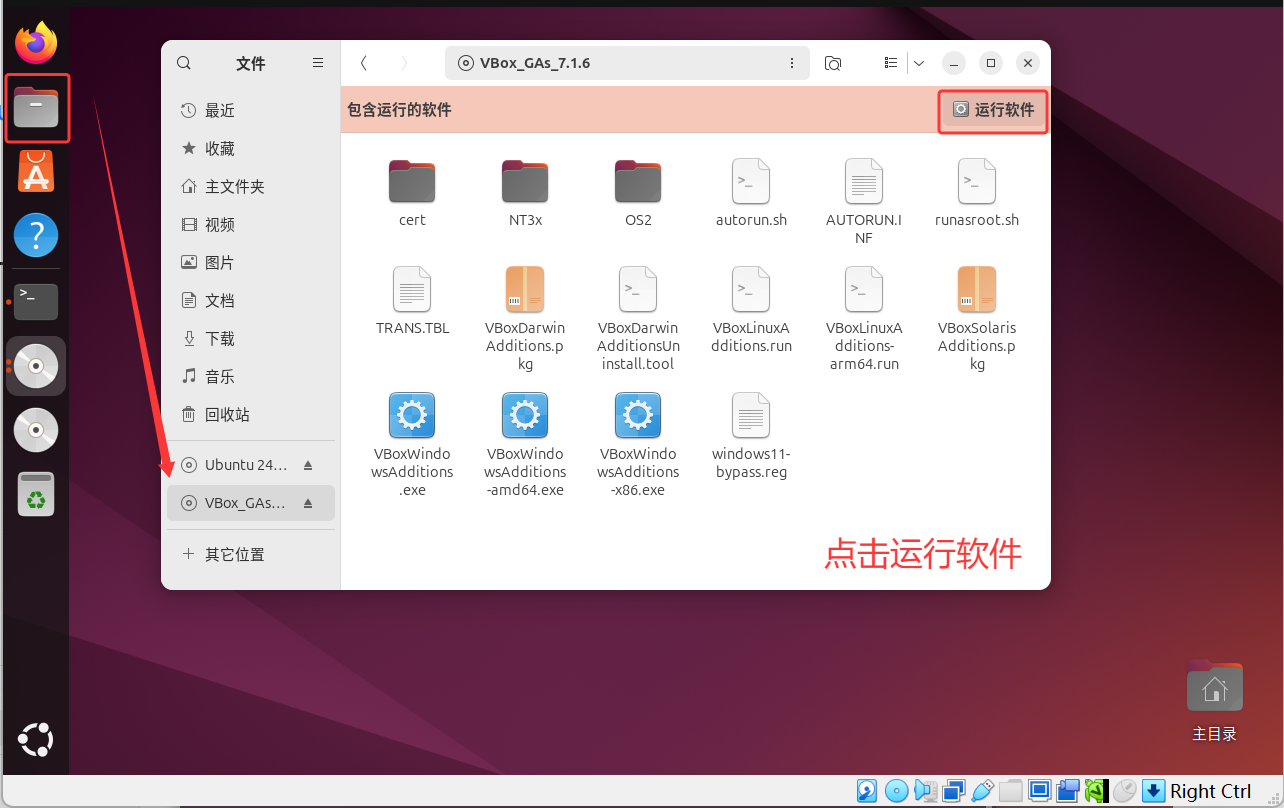The image size is (1284, 808).
Task: Open 图片 folder in the sidebar
Action: [x=250, y=262]
